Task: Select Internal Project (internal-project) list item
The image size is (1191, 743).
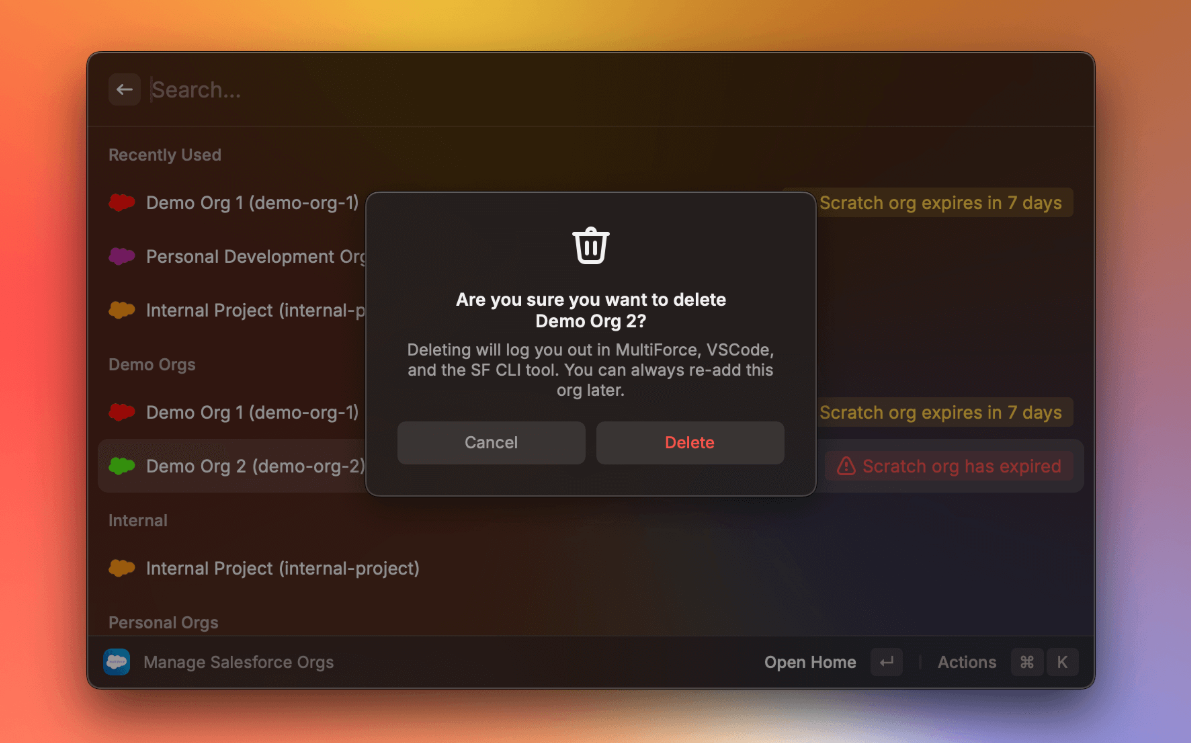Action: (282, 568)
